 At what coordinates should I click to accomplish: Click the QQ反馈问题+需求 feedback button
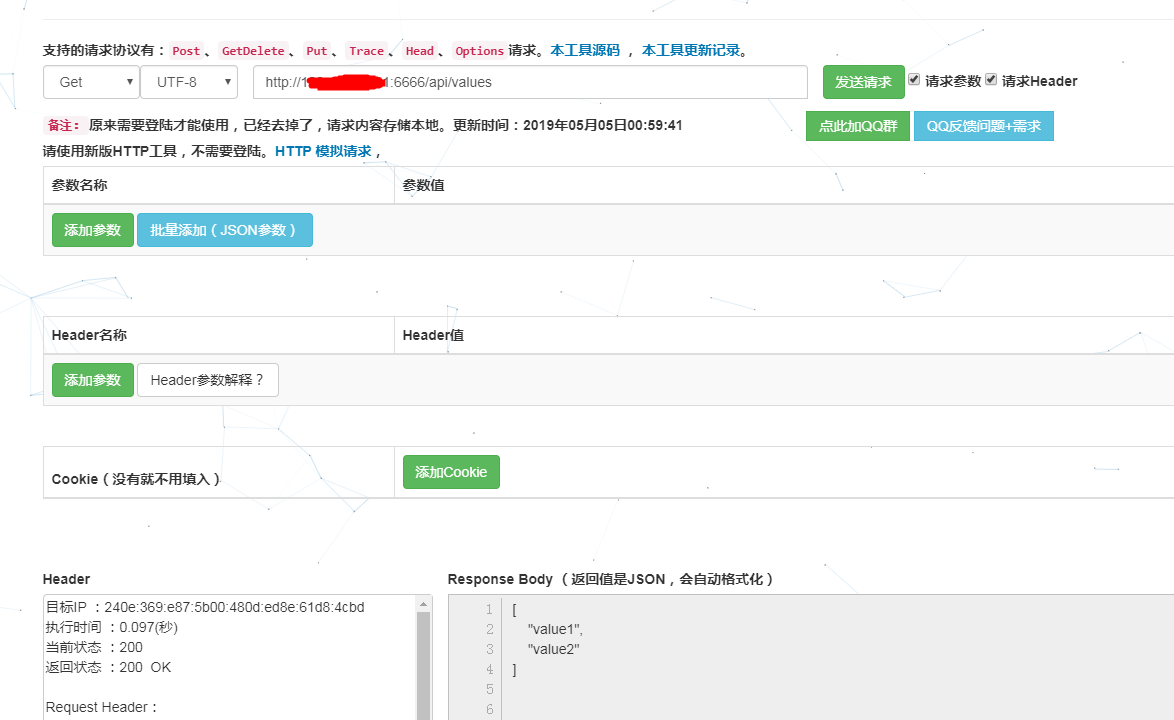pos(983,126)
